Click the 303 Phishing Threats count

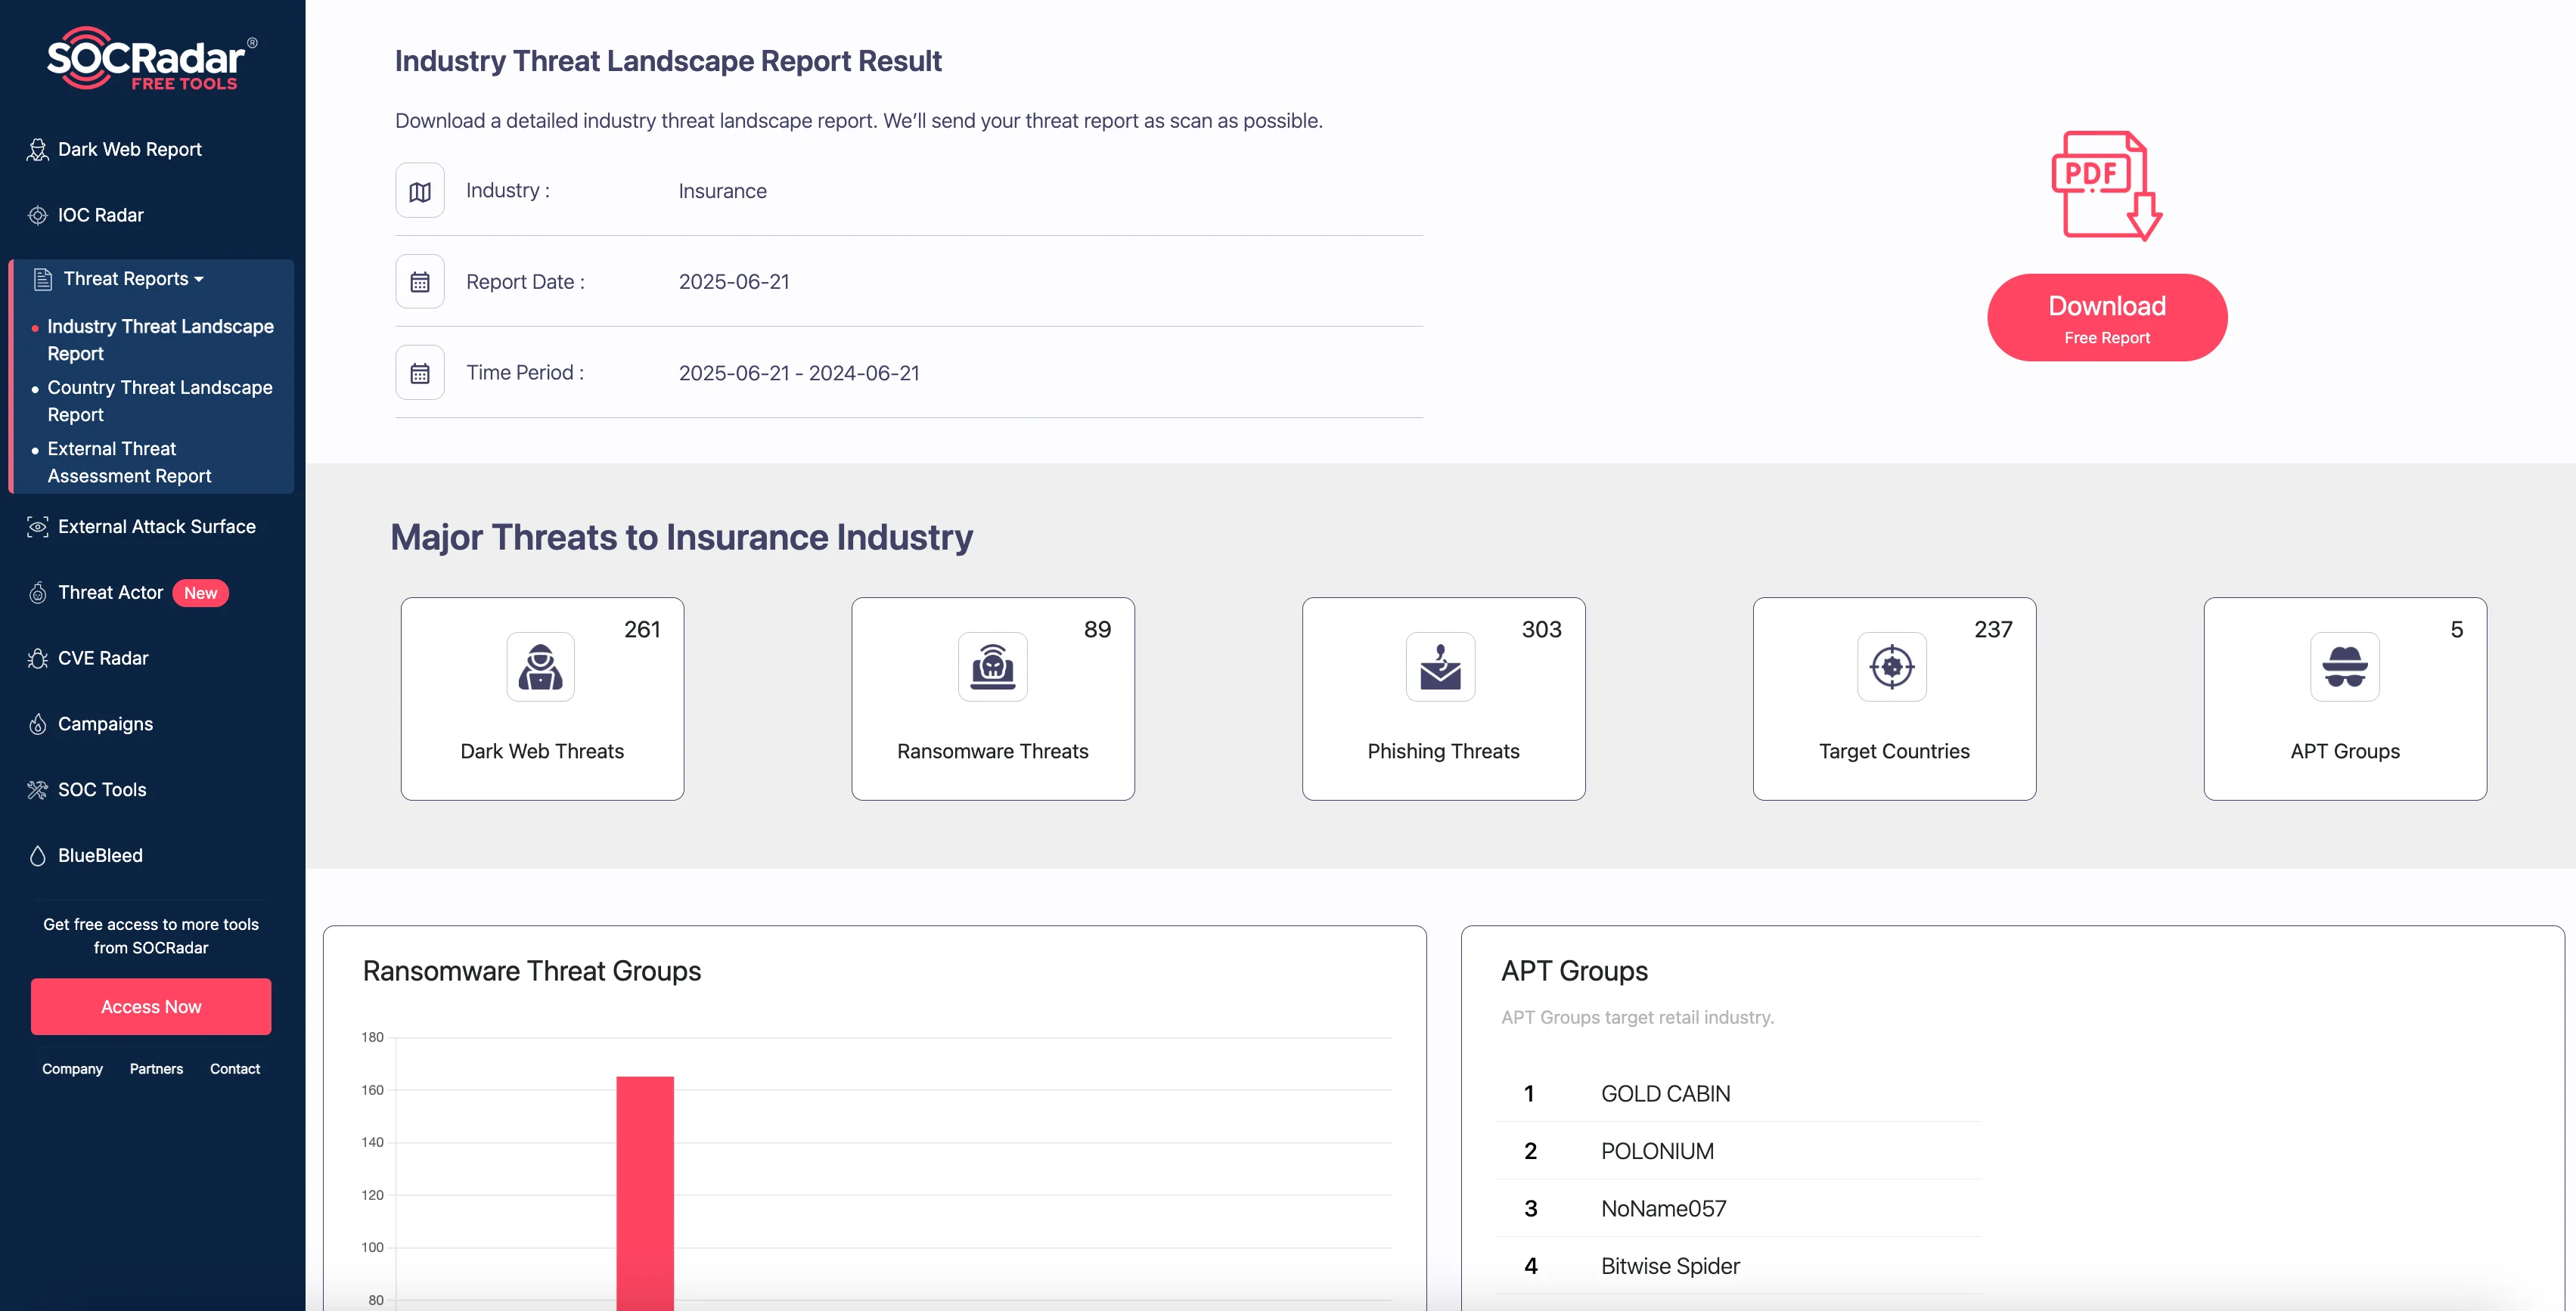pyautogui.click(x=1541, y=630)
